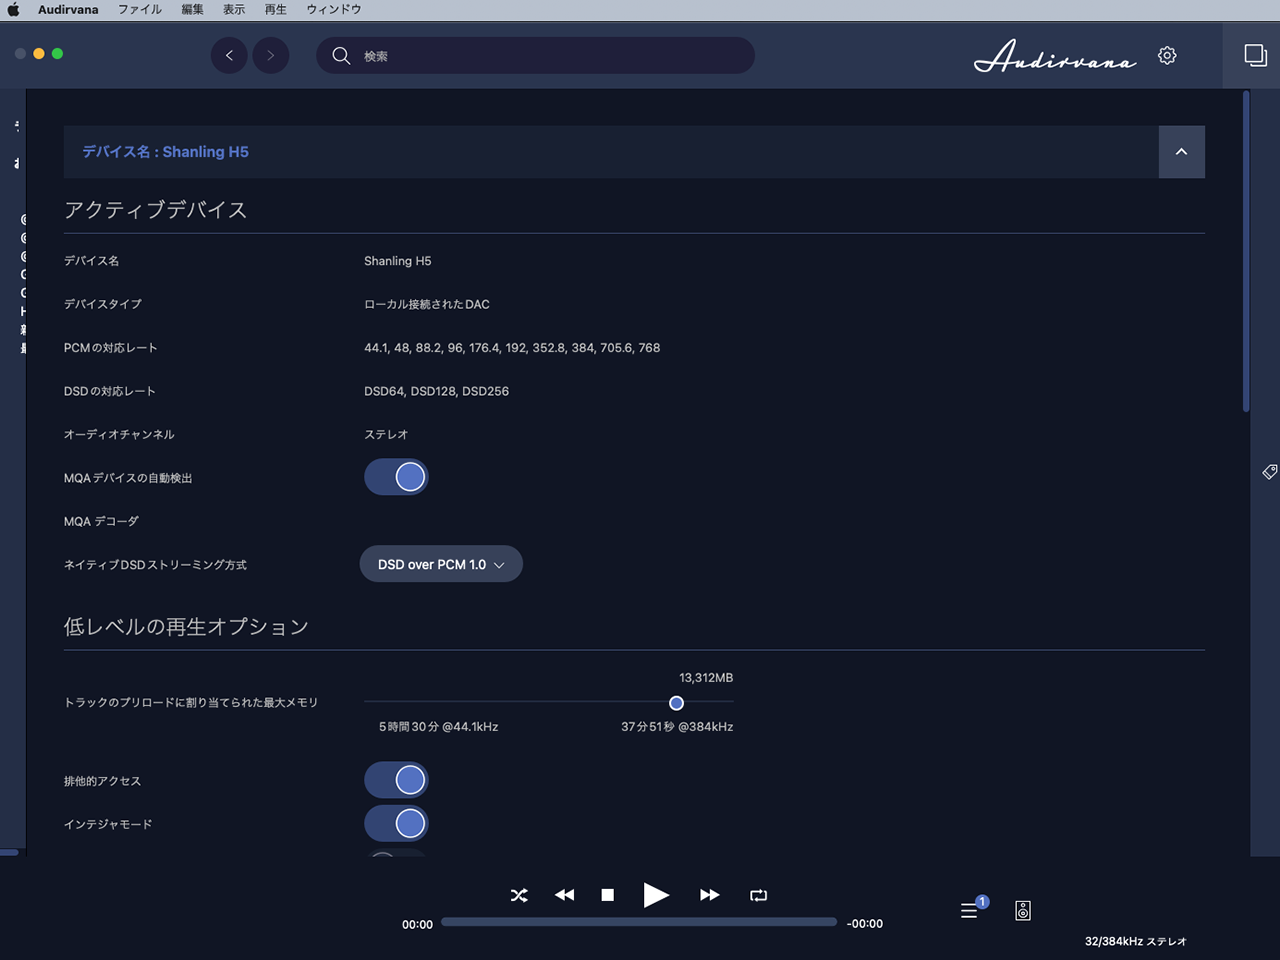This screenshot has width=1280, height=960.
Task: Switch to mini player window mode
Action: [x=1255, y=55]
